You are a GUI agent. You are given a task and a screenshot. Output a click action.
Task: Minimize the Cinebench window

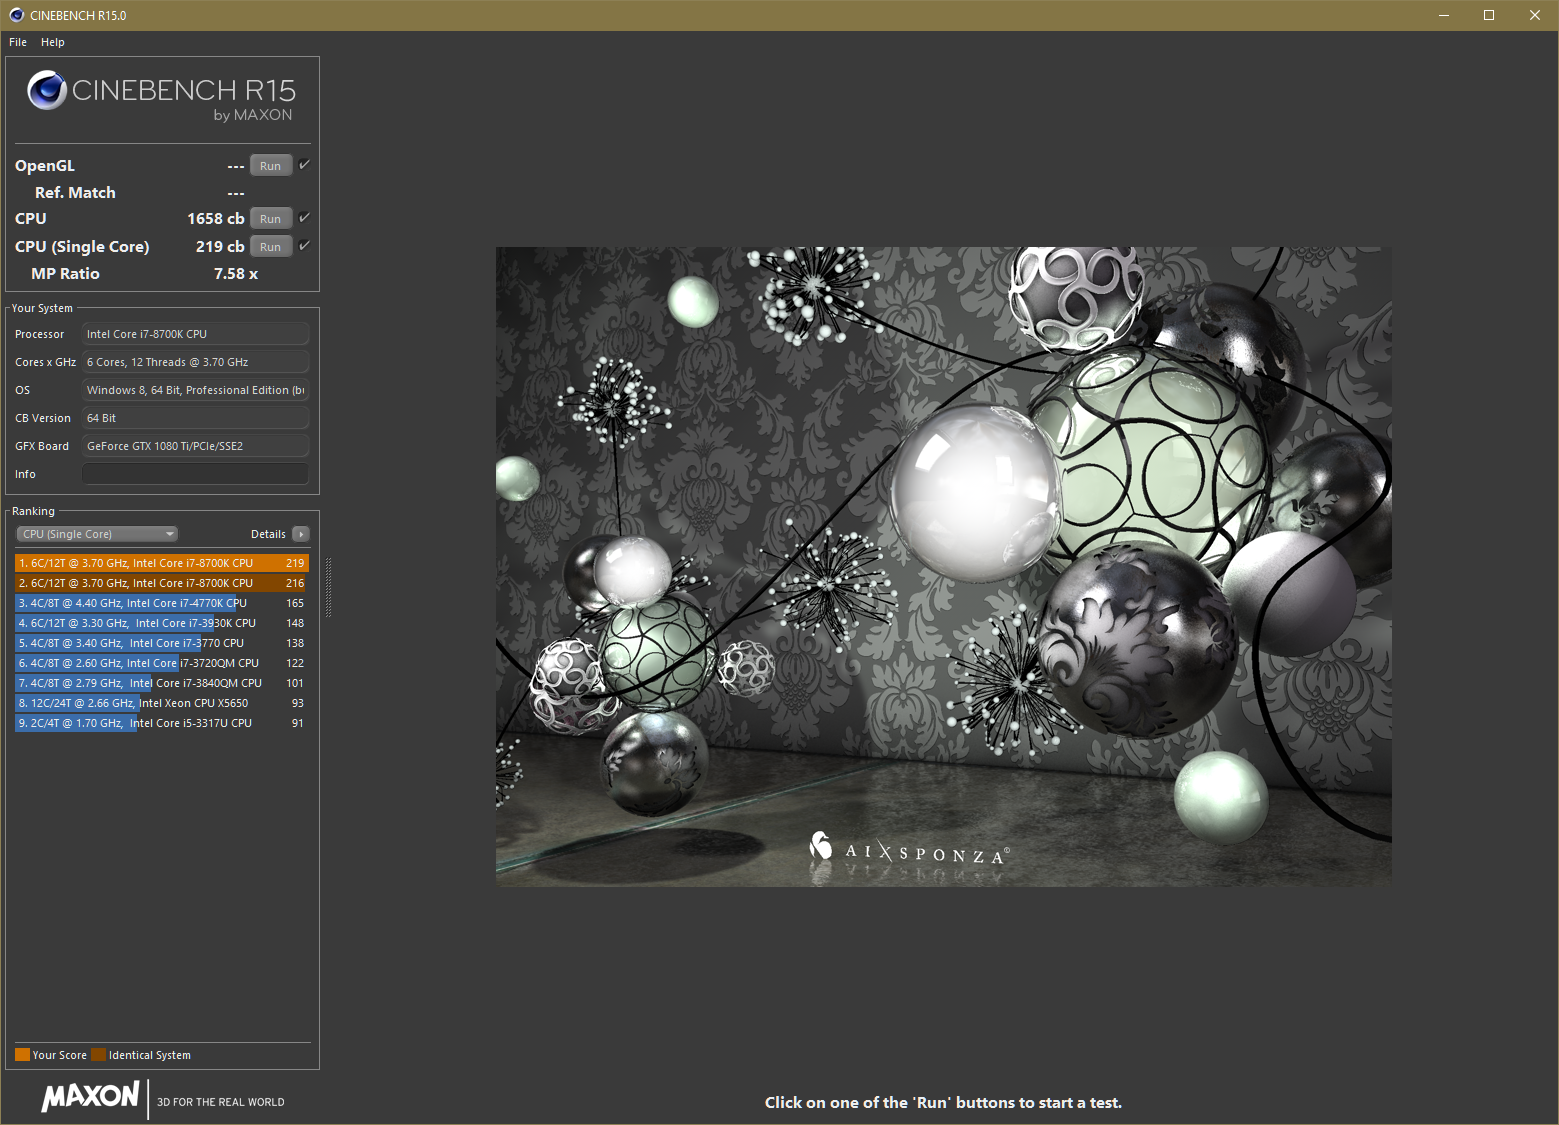(x=1444, y=15)
